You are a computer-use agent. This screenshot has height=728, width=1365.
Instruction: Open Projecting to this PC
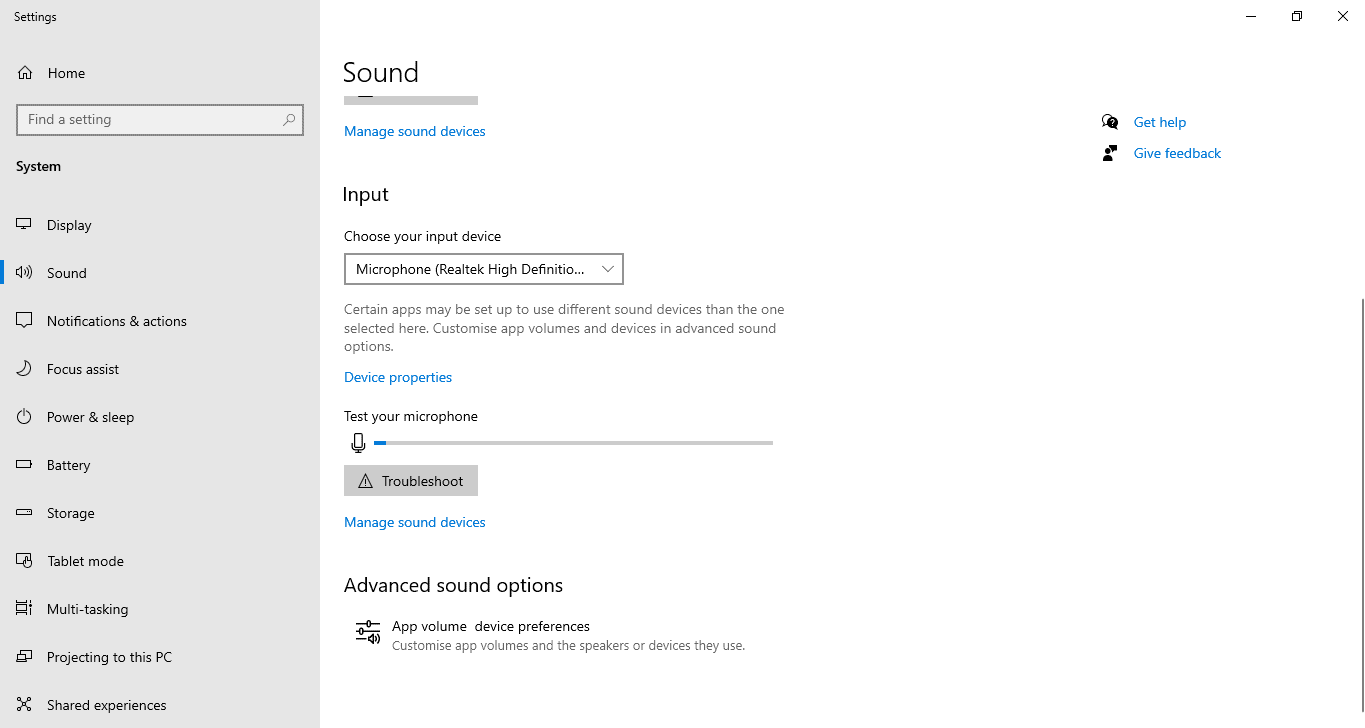109,657
